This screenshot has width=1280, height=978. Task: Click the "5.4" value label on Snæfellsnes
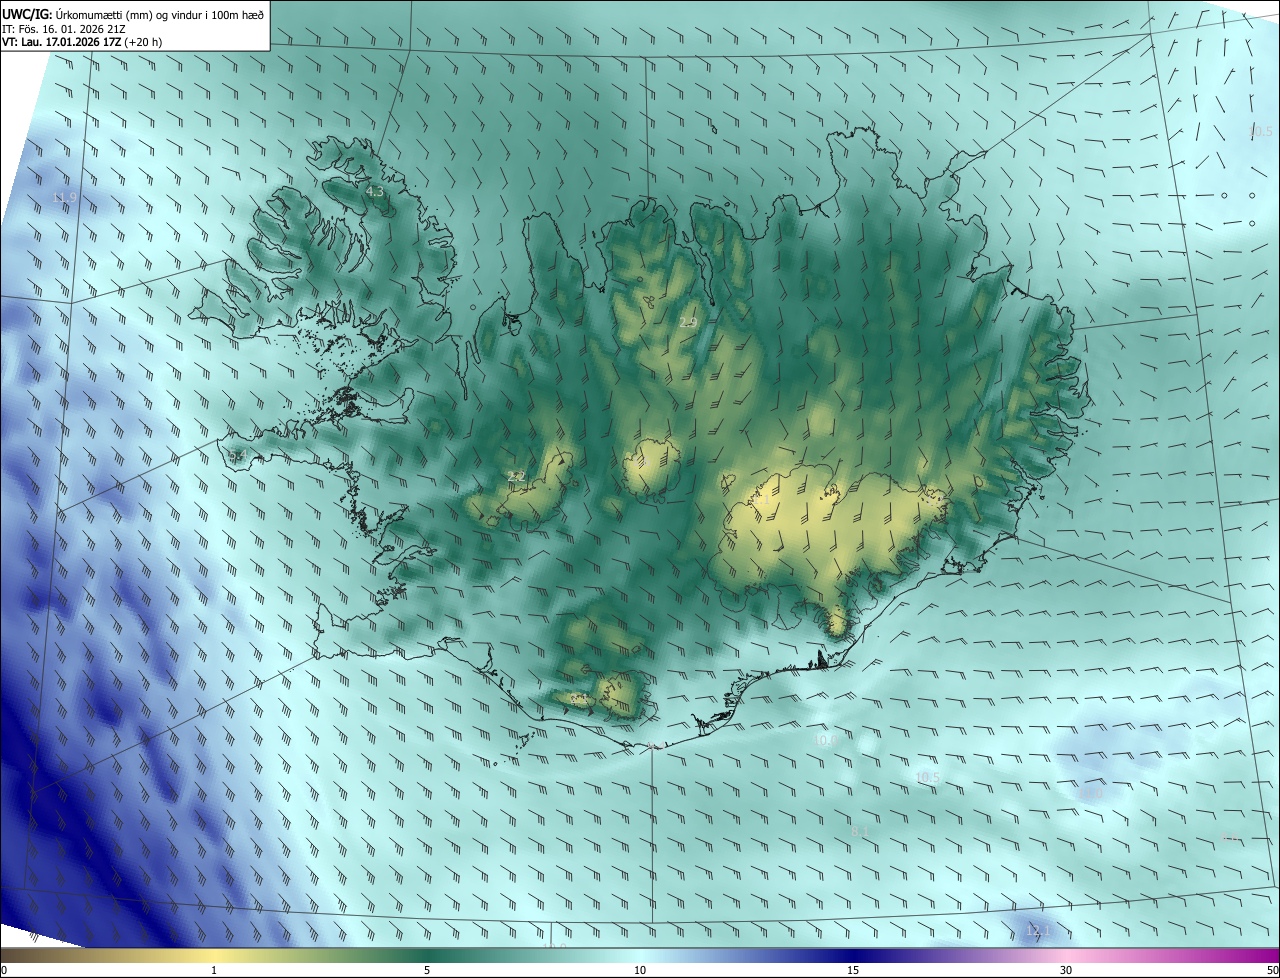(237, 456)
